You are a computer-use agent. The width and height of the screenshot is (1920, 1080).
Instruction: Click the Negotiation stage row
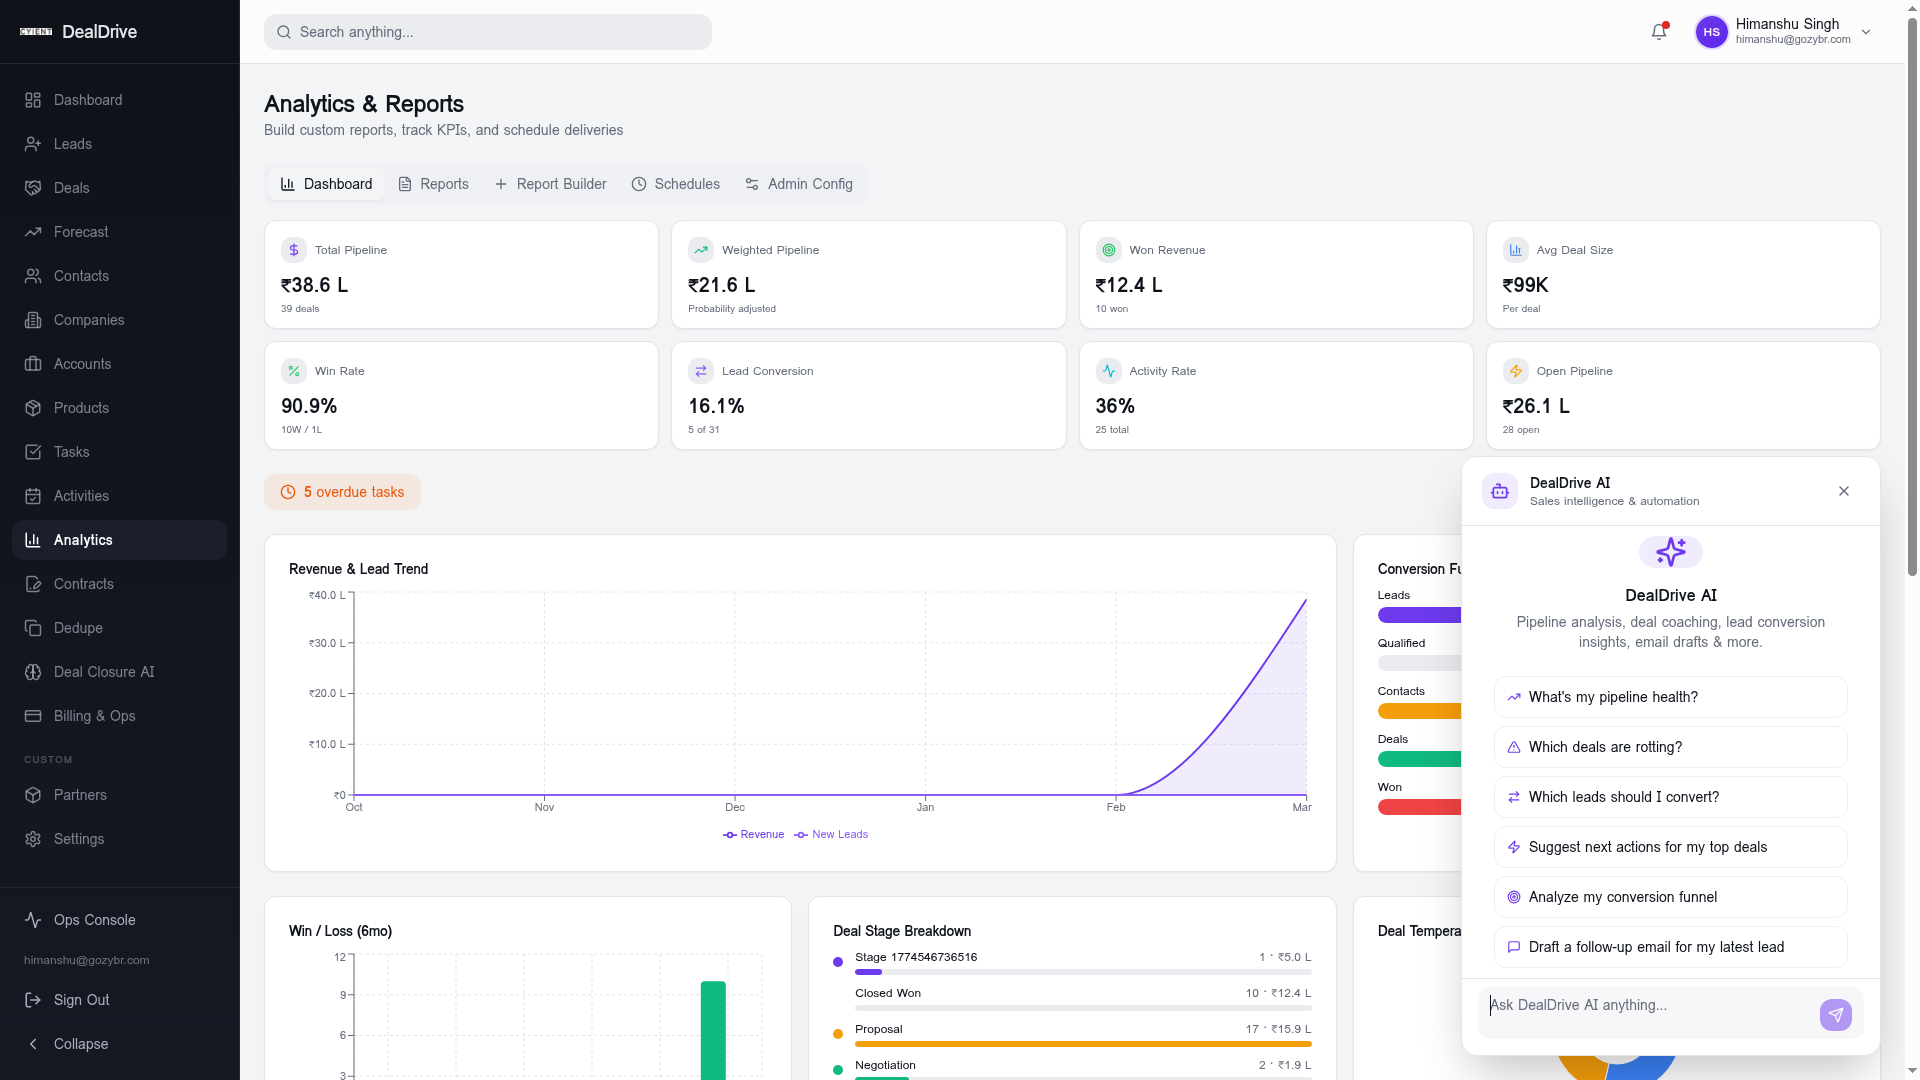pyautogui.click(x=1072, y=1070)
